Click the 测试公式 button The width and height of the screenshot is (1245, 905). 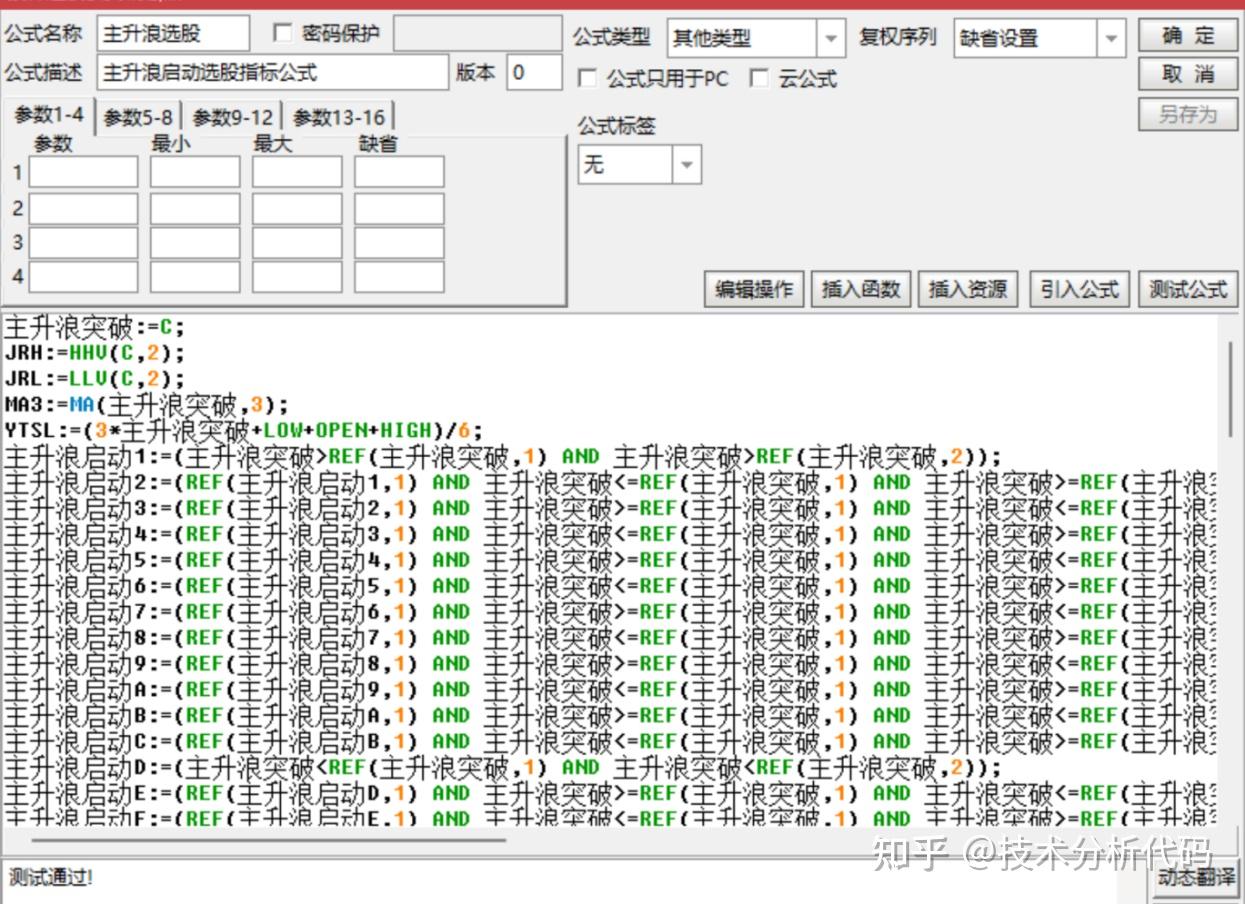[1188, 290]
